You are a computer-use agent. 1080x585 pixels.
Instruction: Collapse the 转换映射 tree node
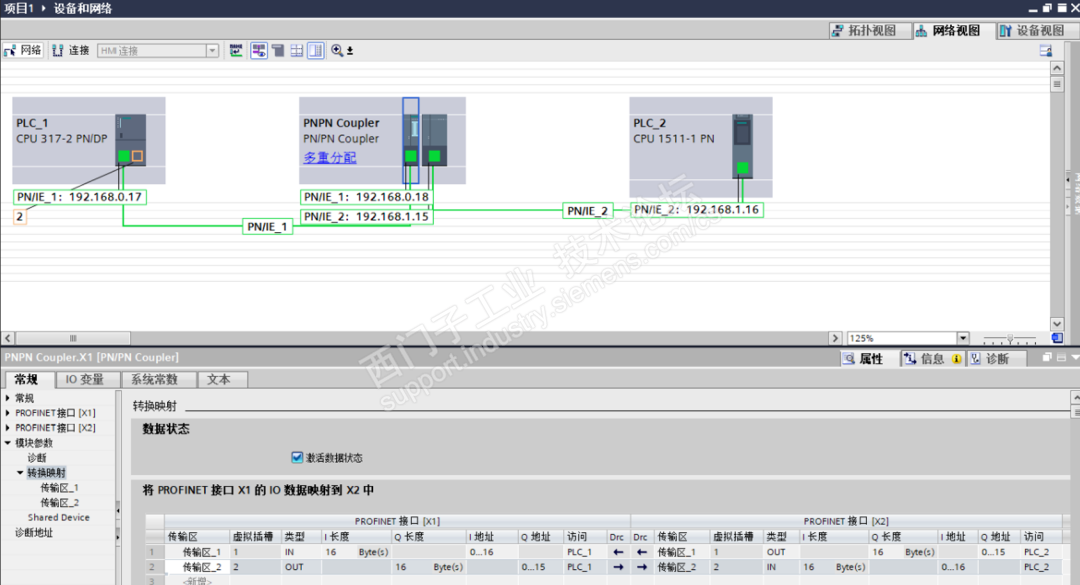point(20,473)
